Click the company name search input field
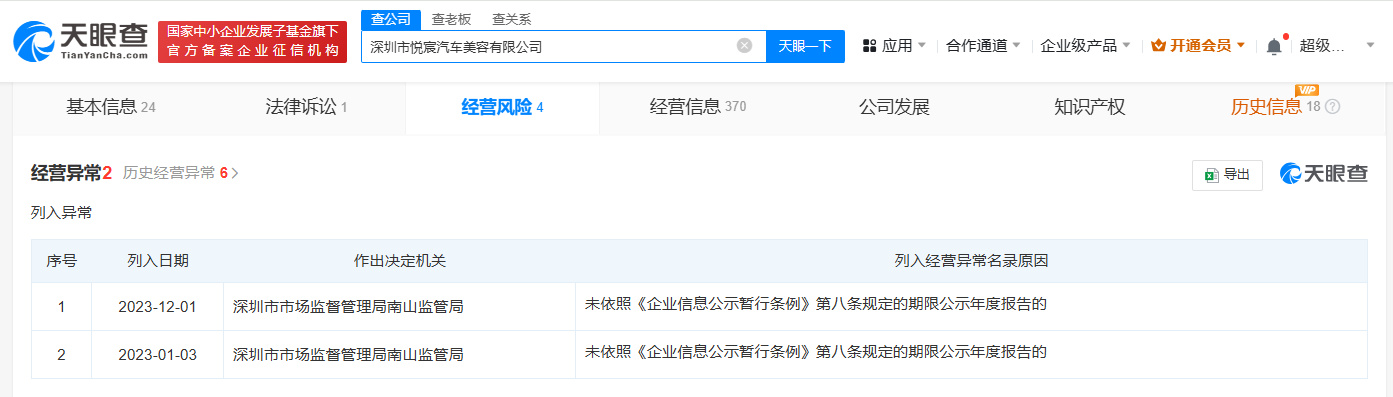 pyautogui.click(x=550, y=46)
